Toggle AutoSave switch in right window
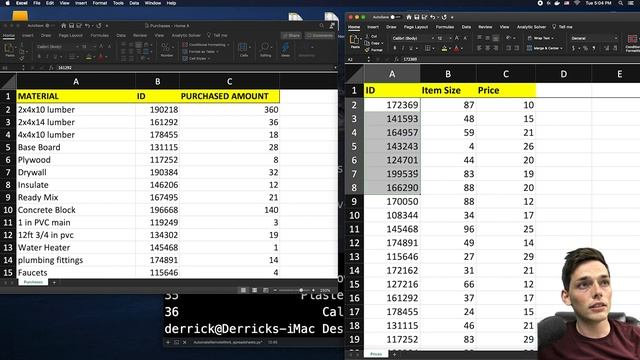 point(395,17)
